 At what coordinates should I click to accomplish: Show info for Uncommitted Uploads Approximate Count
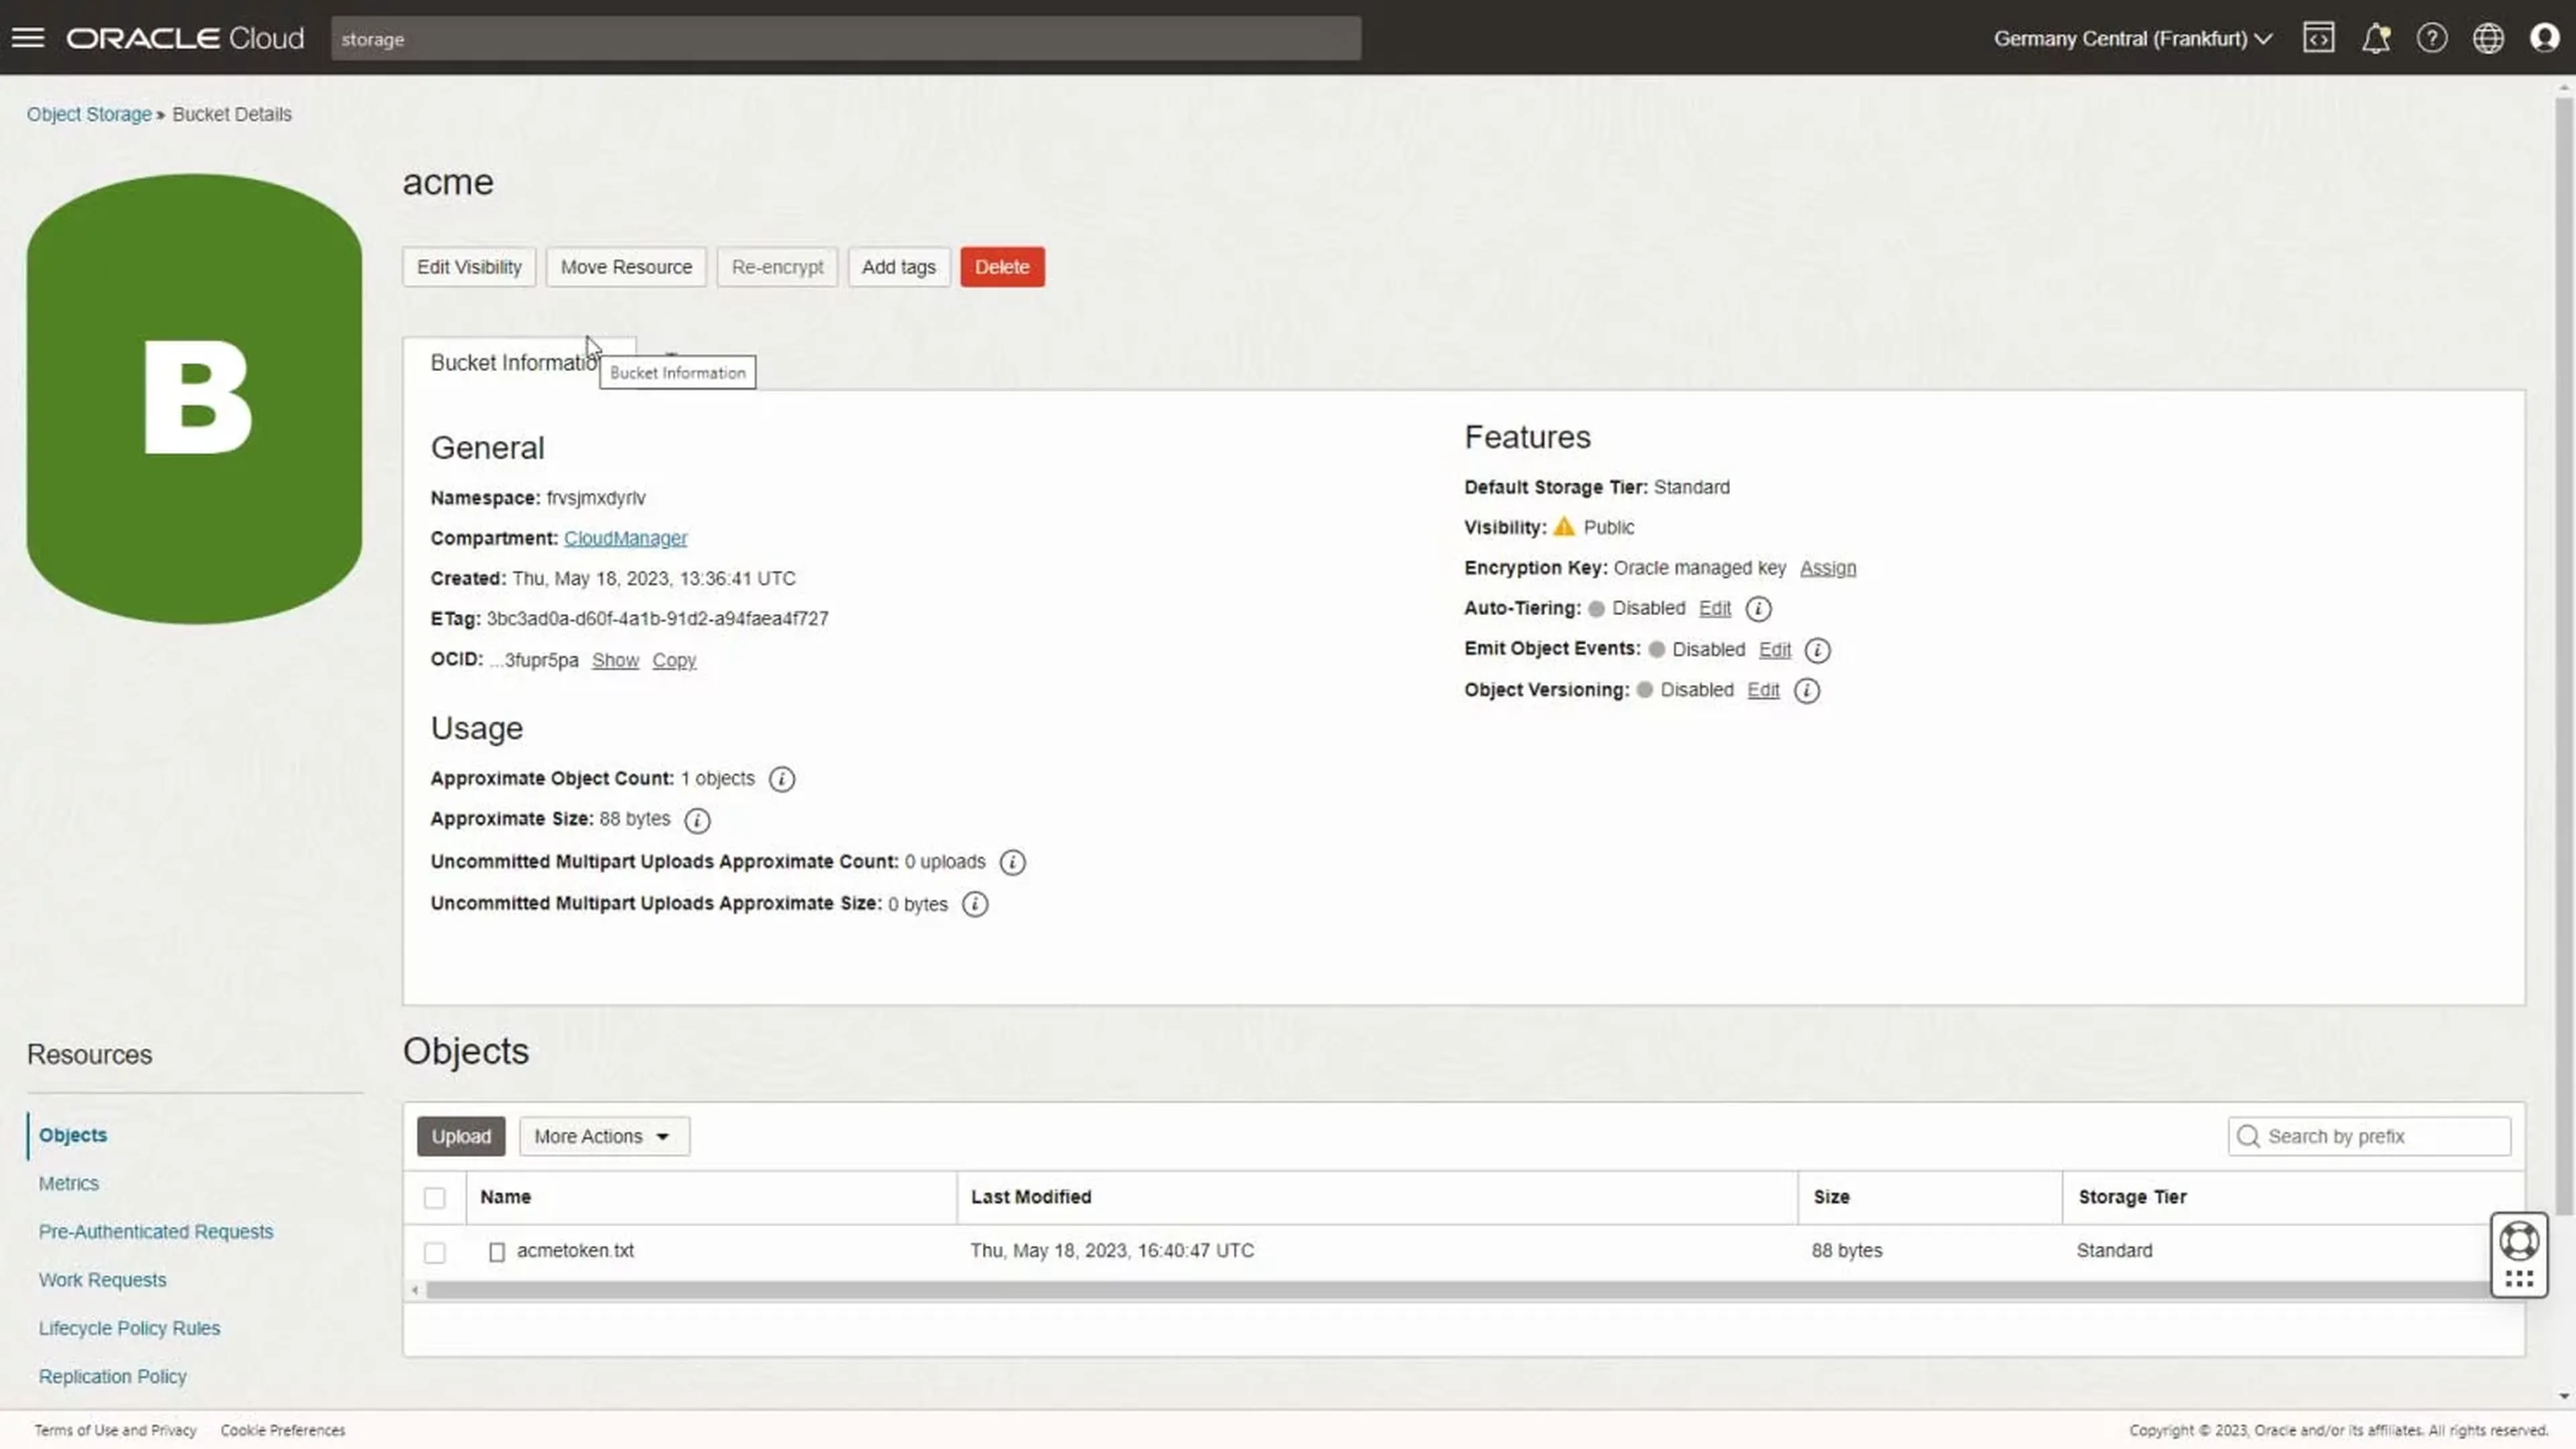[1012, 862]
